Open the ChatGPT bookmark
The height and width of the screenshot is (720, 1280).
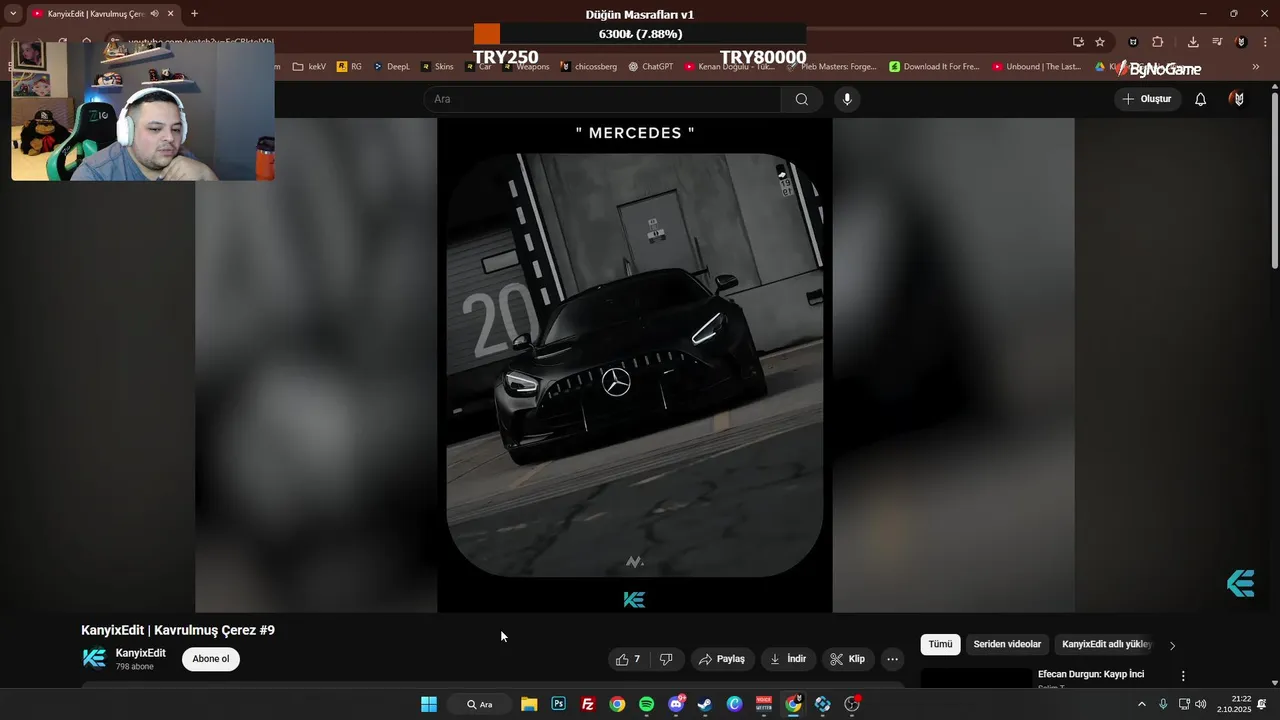coord(650,67)
